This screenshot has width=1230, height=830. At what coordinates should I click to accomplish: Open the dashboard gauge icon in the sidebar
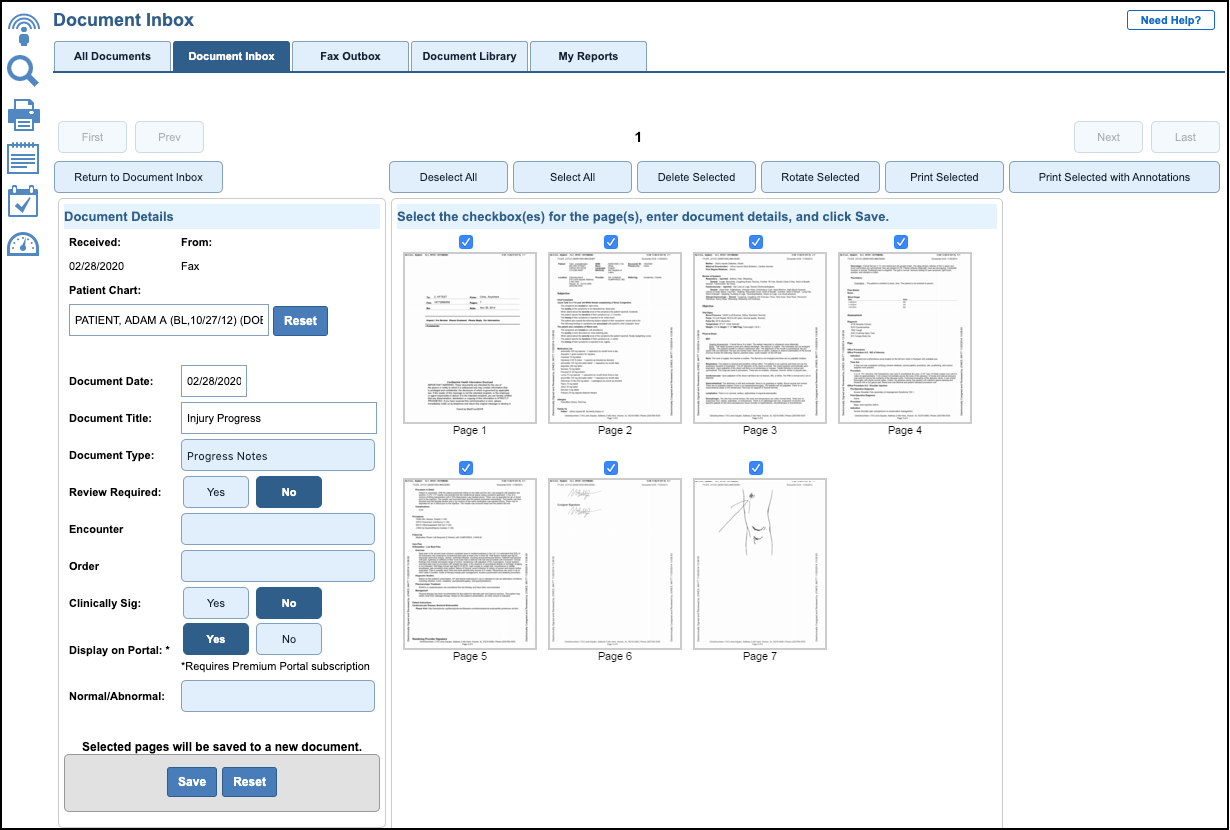pos(23,243)
